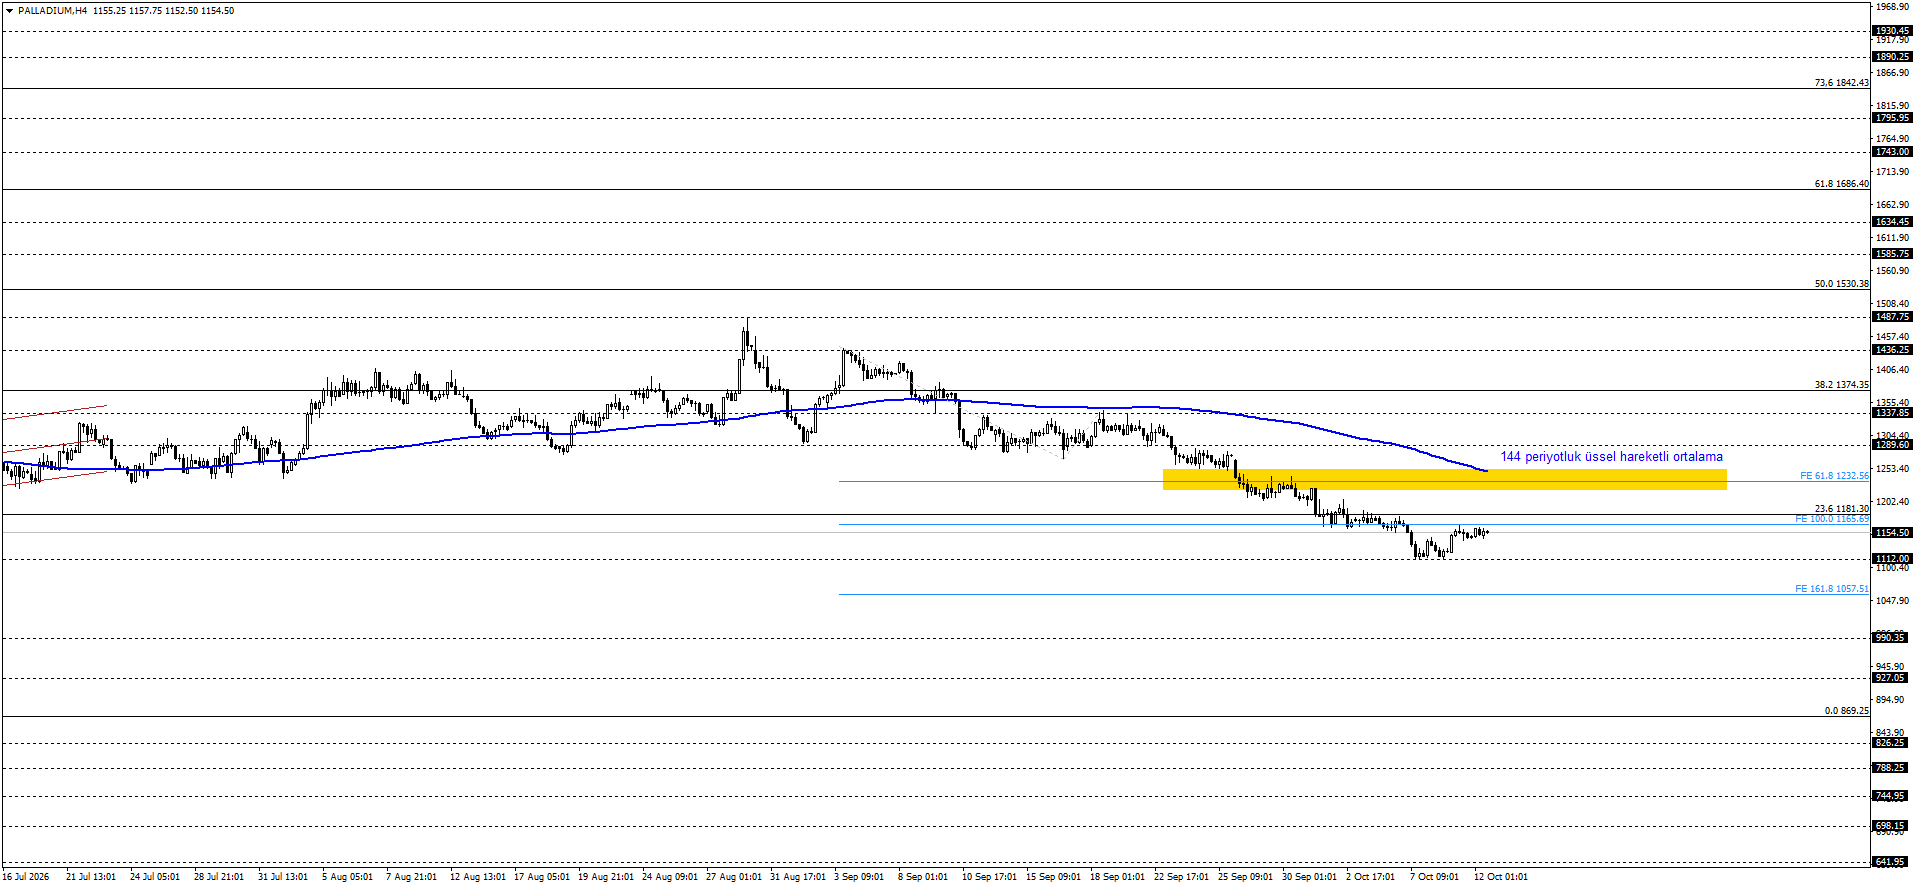Screen dimensions: 1916x888
Task: Click the 1930.45 price level tag
Action: [1892, 31]
